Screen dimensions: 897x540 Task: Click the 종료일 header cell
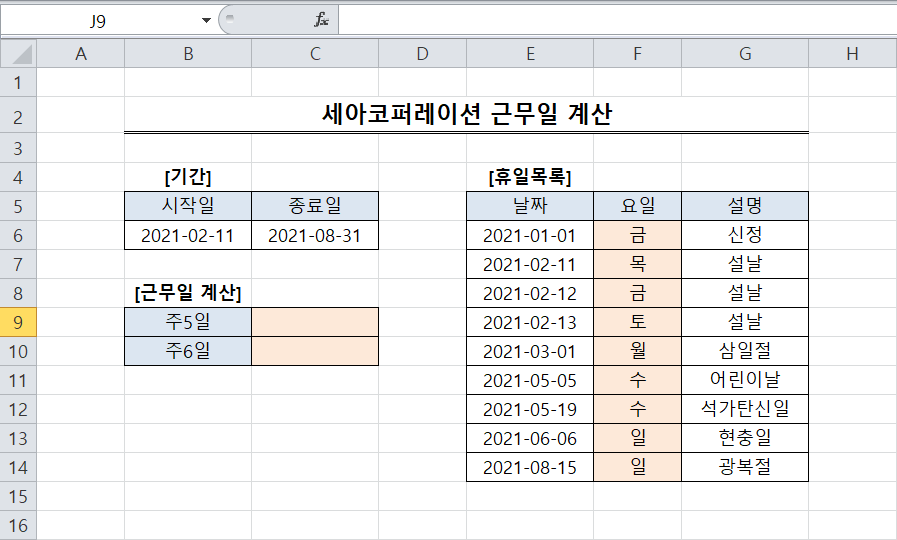(x=315, y=206)
